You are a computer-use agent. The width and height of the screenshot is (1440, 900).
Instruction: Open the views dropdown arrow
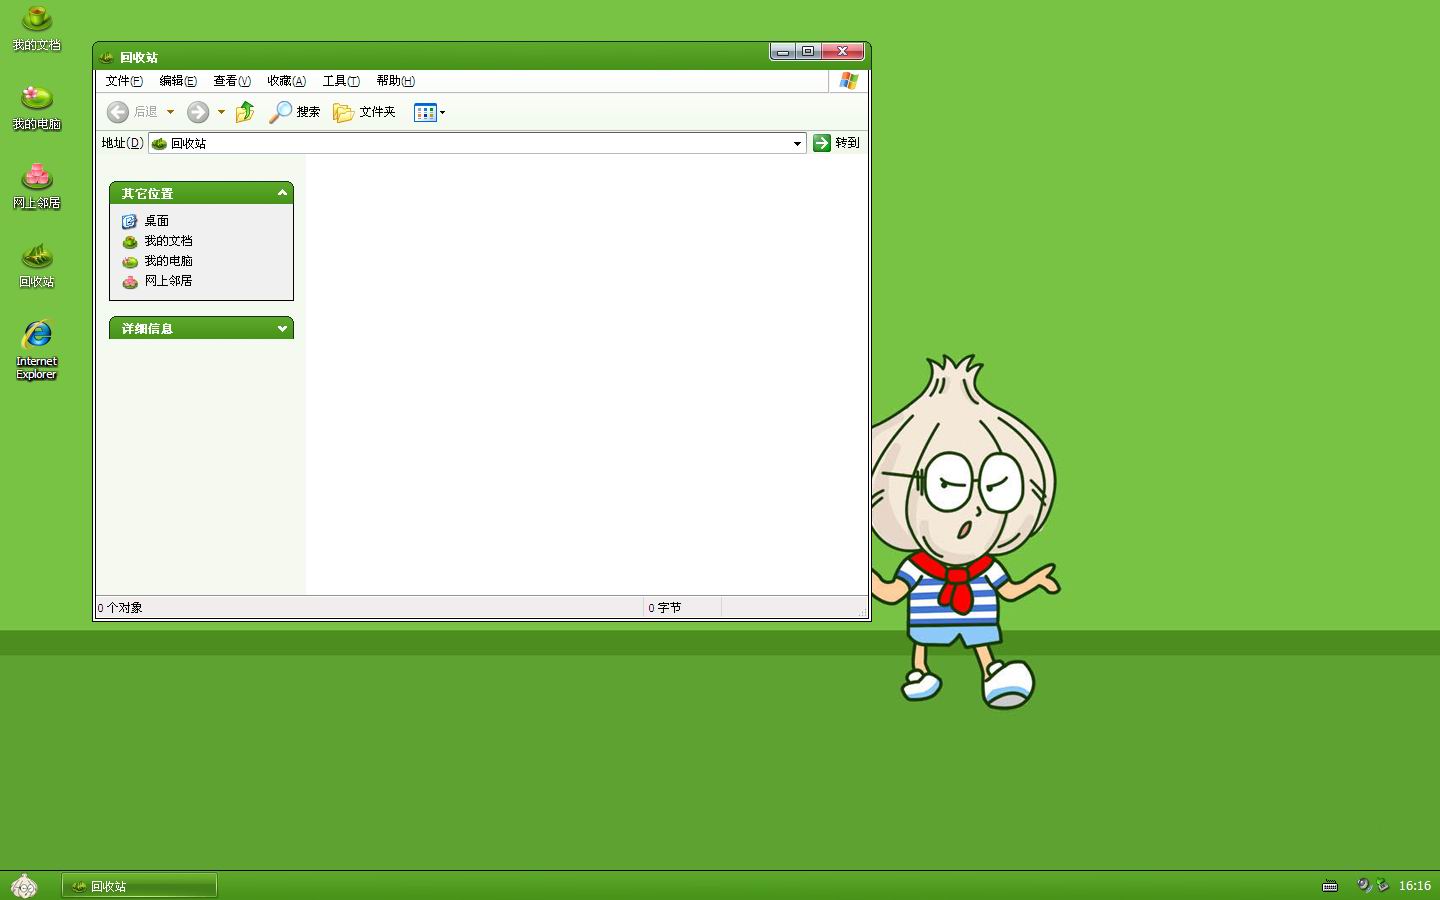[442, 112]
